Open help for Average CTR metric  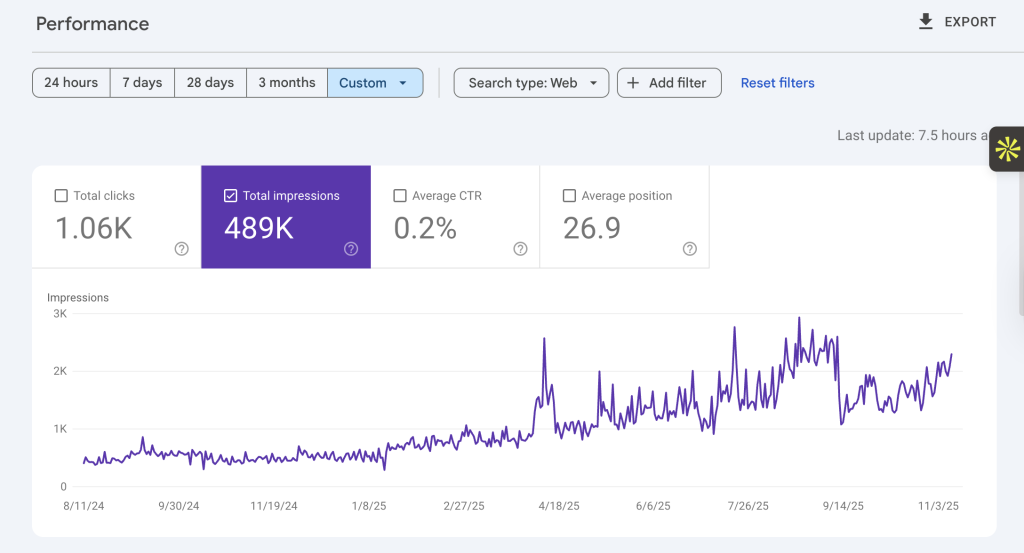[520, 249]
